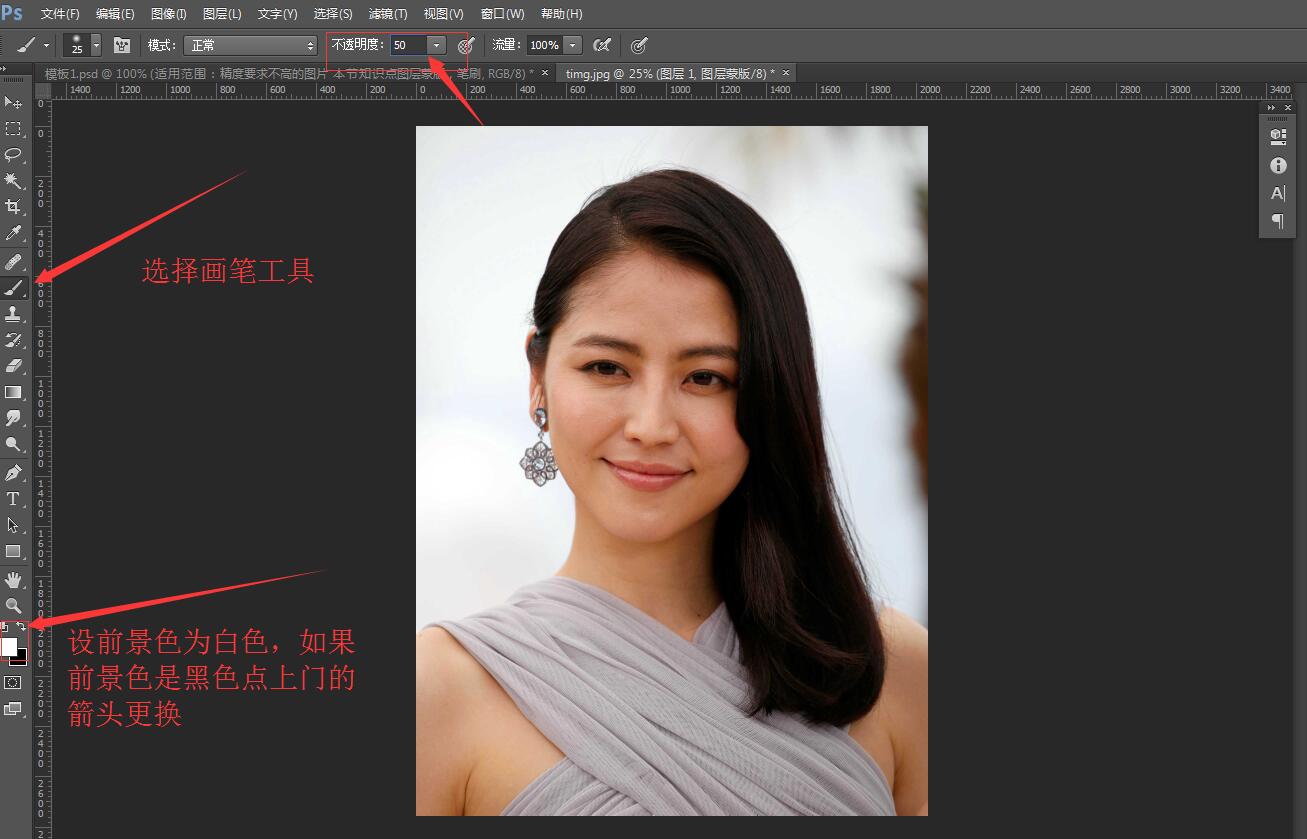This screenshot has width=1307, height=839.
Task: Choose the Clone Stamp tool
Action: pos(13,314)
